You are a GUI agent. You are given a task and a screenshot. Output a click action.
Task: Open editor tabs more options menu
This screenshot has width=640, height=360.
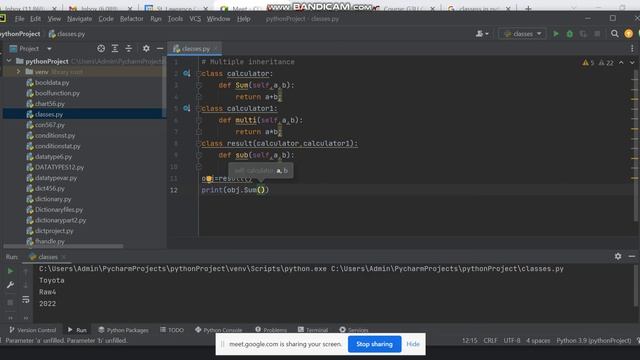pyautogui.click(x=632, y=49)
